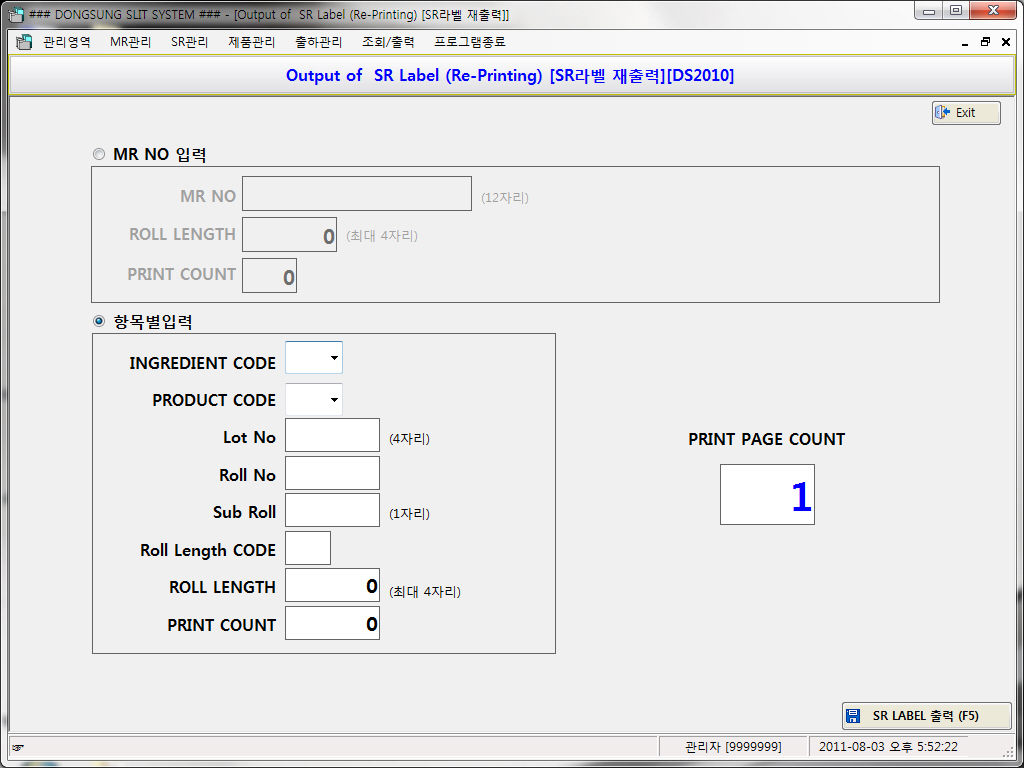Minimize the main application window
The width and height of the screenshot is (1024, 768).
[x=929, y=11]
